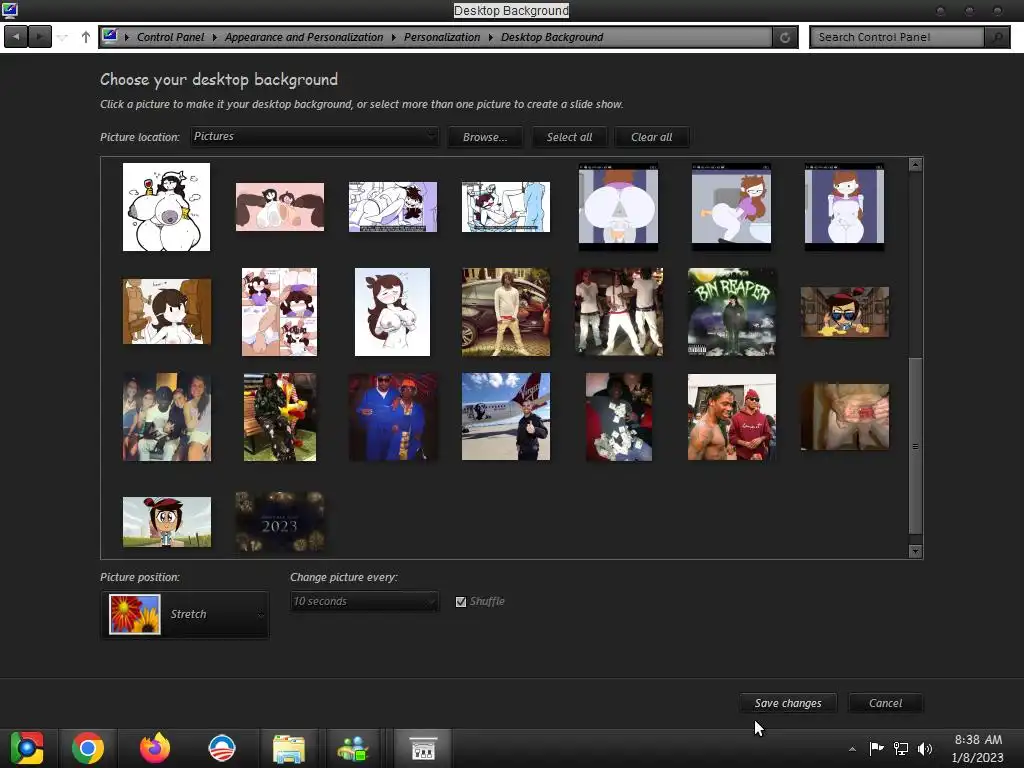Image resolution: width=1024 pixels, height=768 pixels.
Task: Select the two men in blue outfits photo
Action: 392,417
